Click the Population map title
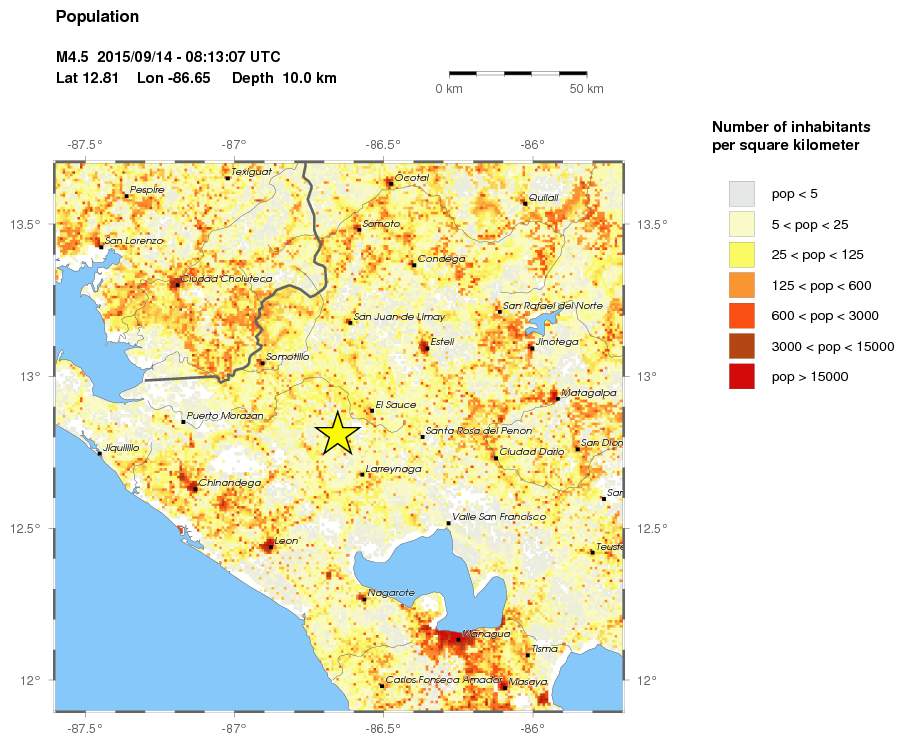Screen dimensions: 904x743 click(x=99, y=16)
